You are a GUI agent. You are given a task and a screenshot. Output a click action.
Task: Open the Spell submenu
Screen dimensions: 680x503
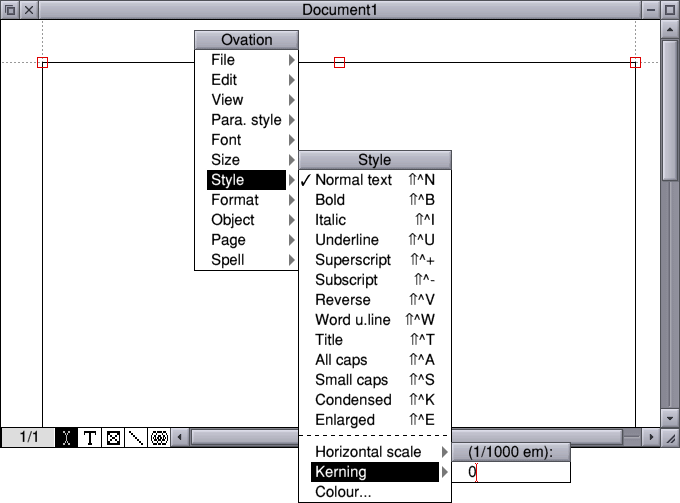point(246,259)
